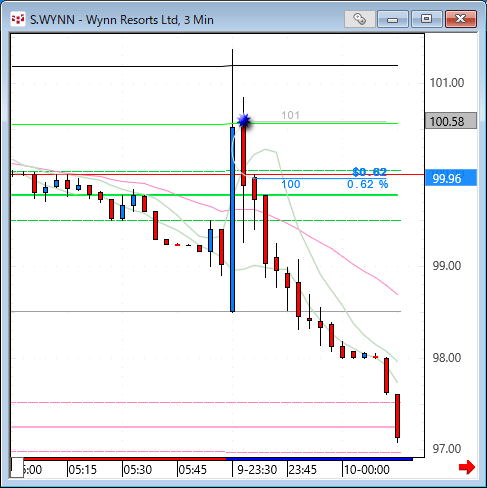Viewport: 487px width, 488px height.
Task: Click the red scroll-right arrow
Action: pyautogui.click(x=467, y=467)
